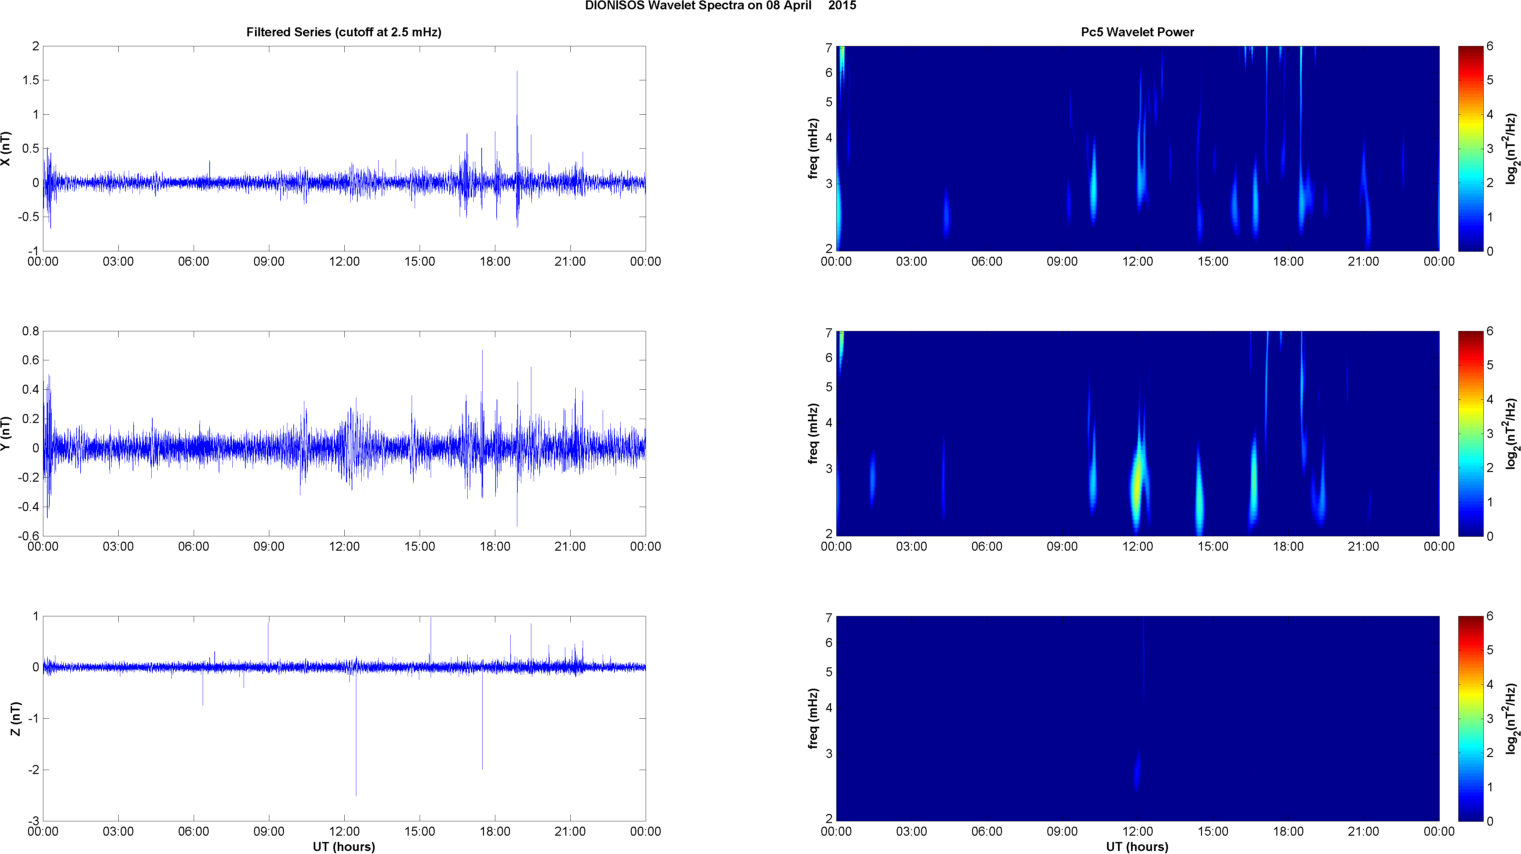Screen dimensions: 1521x854
Task: Click the X-component Pc5 wavelet spectrogram
Action: coord(1137,148)
